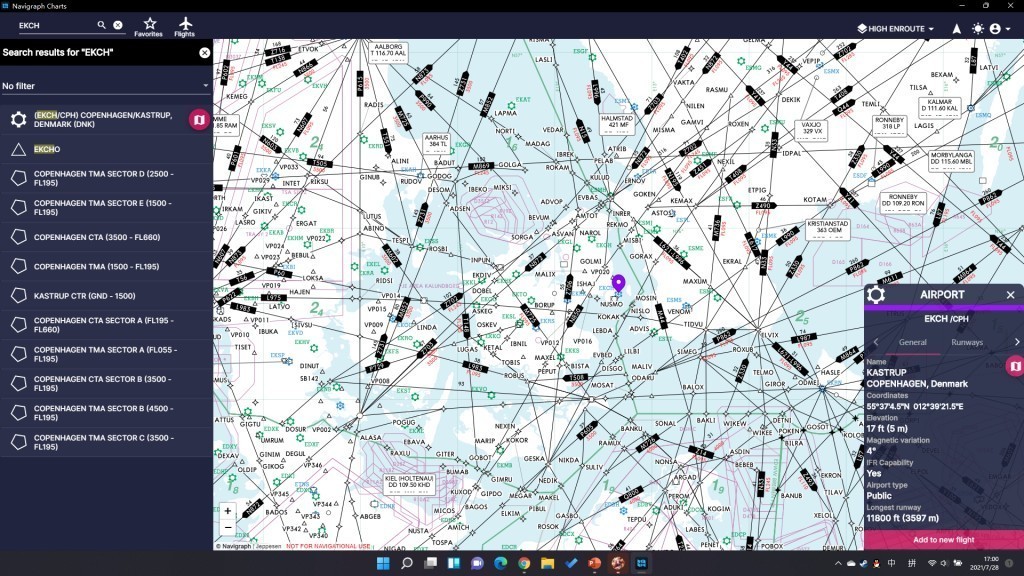This screenshot has height=576, width=1024.
Task: Close the search results panel
Action: [x=204, y=52]
